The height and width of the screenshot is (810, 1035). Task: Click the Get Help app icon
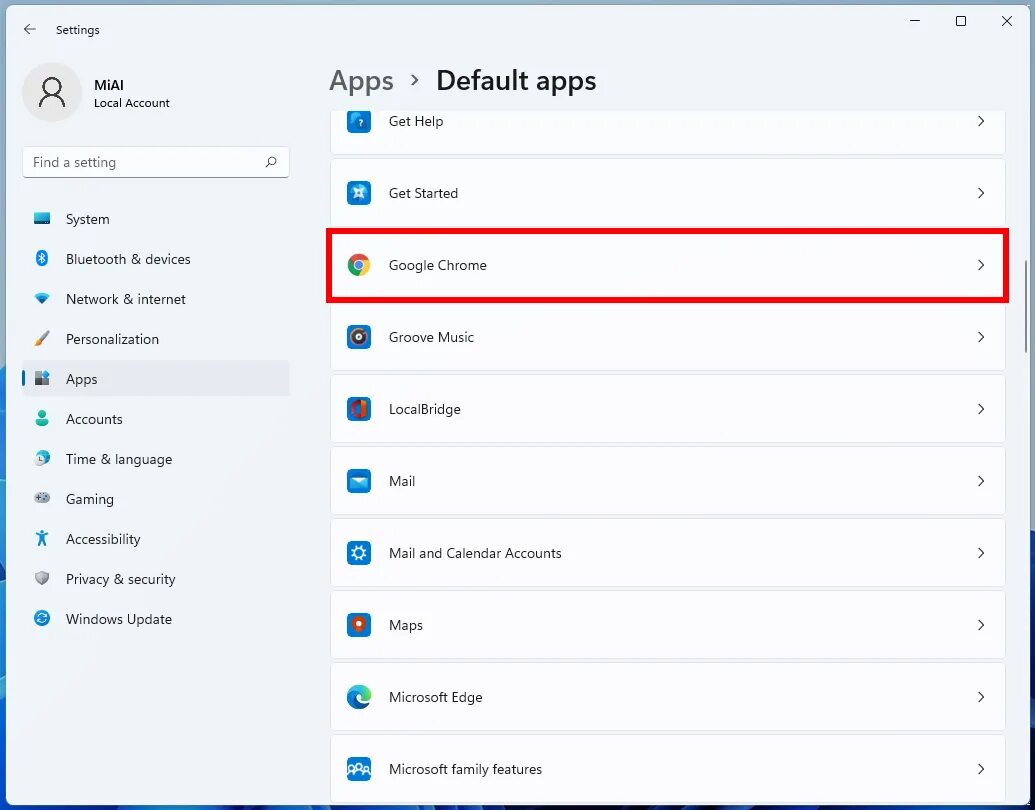point(358,121)
